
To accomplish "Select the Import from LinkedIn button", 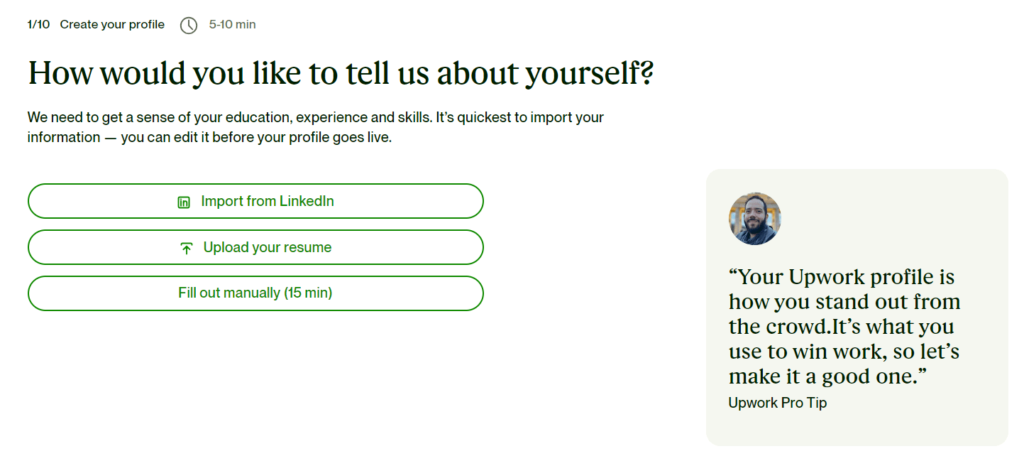I will click(x=255, y=201).
